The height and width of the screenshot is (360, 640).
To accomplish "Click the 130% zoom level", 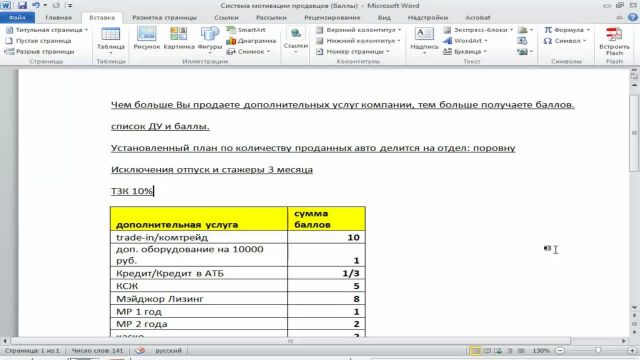I will click(540, 351).
